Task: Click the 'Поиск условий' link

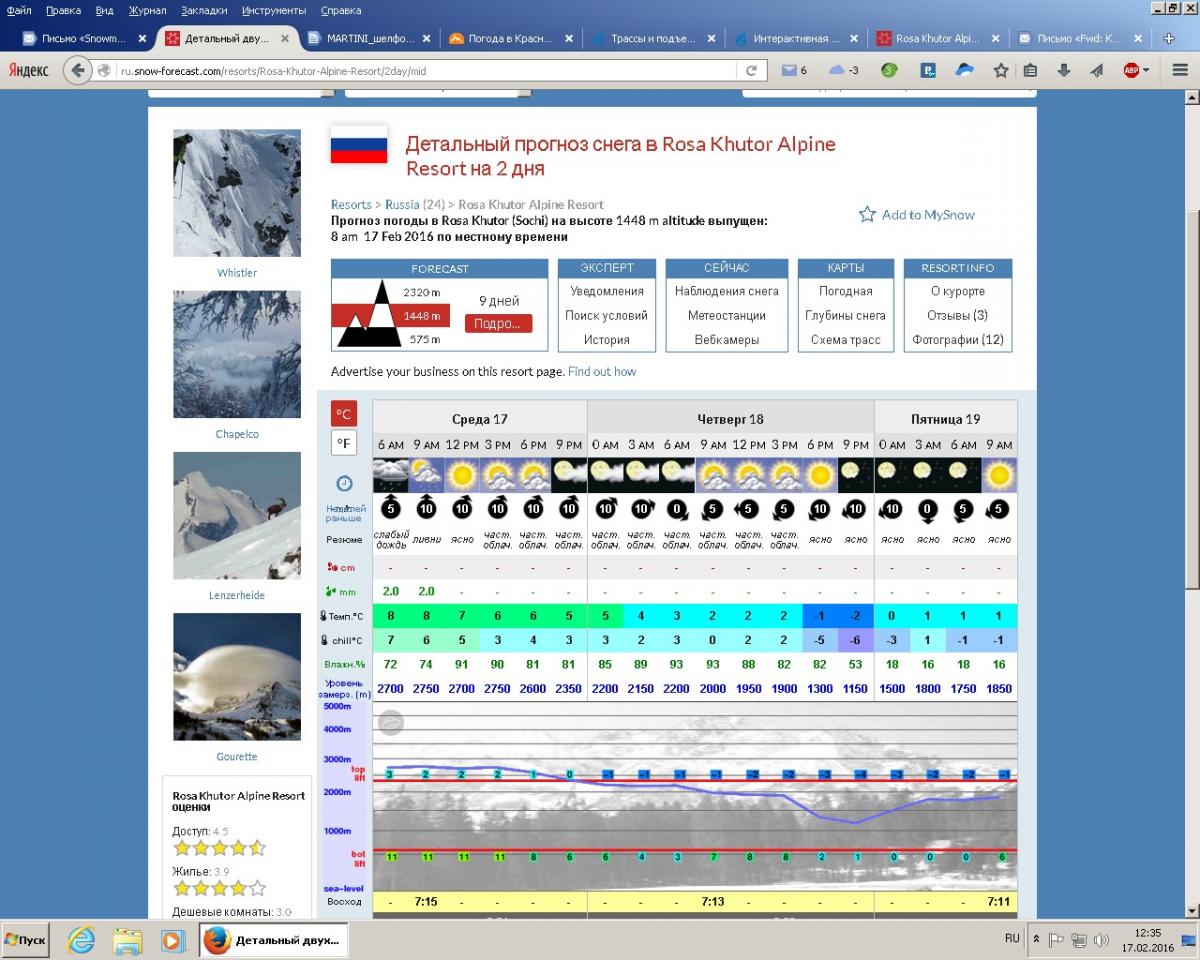Action: point(607,316)
